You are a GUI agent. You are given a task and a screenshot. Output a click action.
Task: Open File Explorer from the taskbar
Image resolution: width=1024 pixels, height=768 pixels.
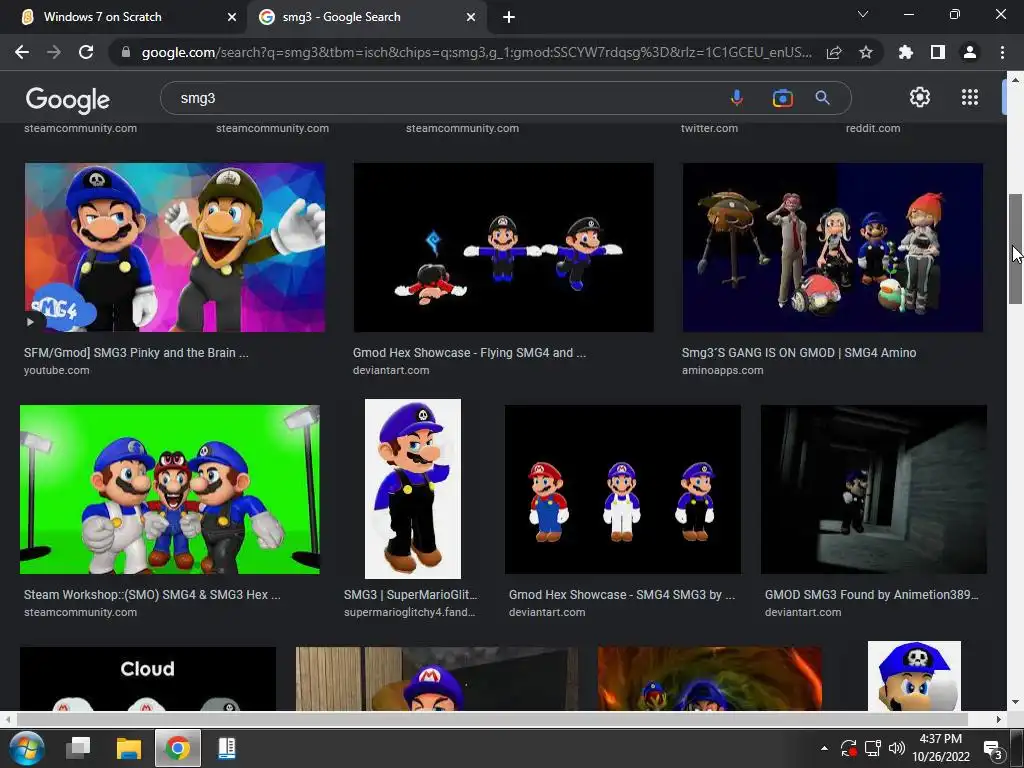pyautogui.click(x=129, y=748)
